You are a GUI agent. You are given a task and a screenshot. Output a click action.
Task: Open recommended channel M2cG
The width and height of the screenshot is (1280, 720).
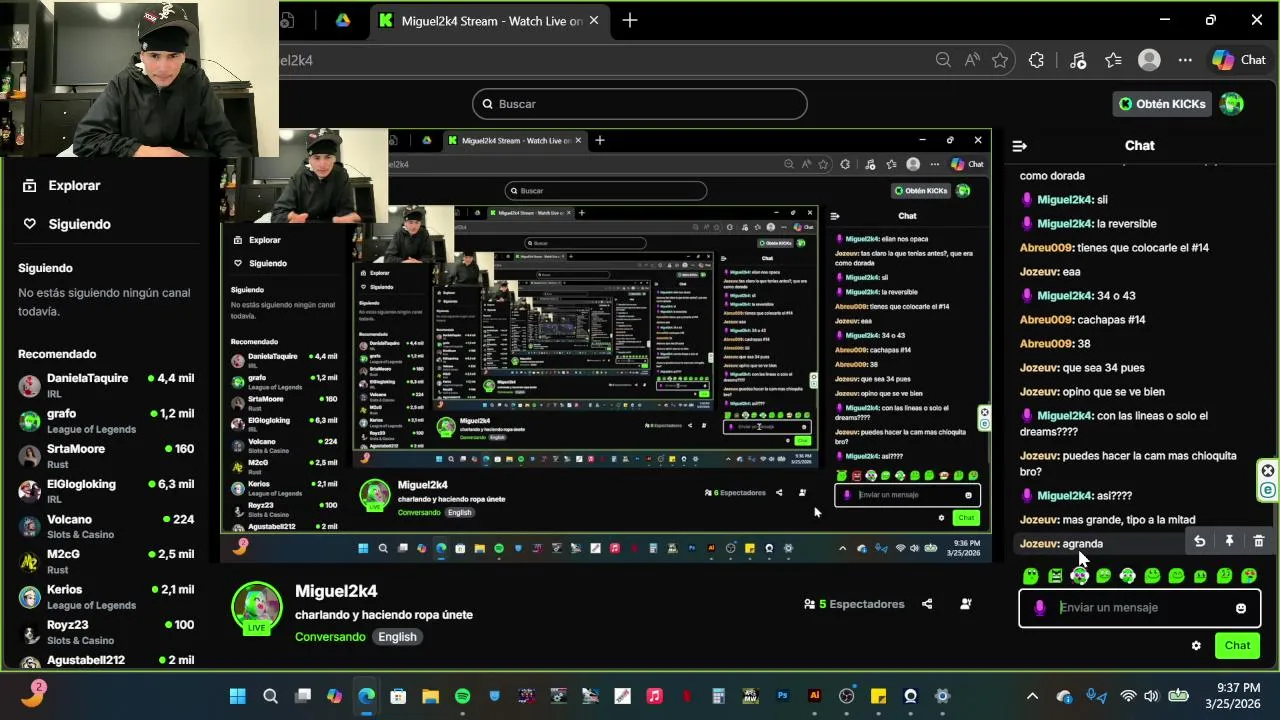point(106,561)
